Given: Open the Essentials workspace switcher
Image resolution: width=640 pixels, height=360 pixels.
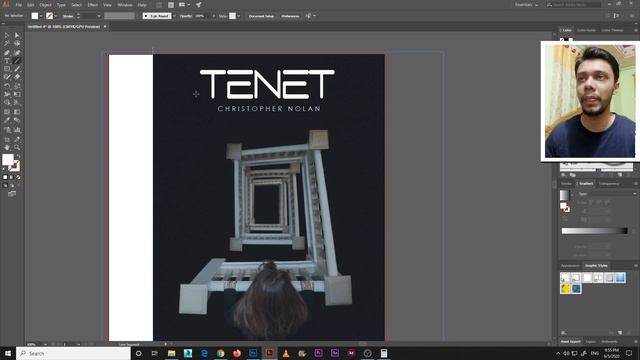Looking at the screenshot, I should click(526, 4).
